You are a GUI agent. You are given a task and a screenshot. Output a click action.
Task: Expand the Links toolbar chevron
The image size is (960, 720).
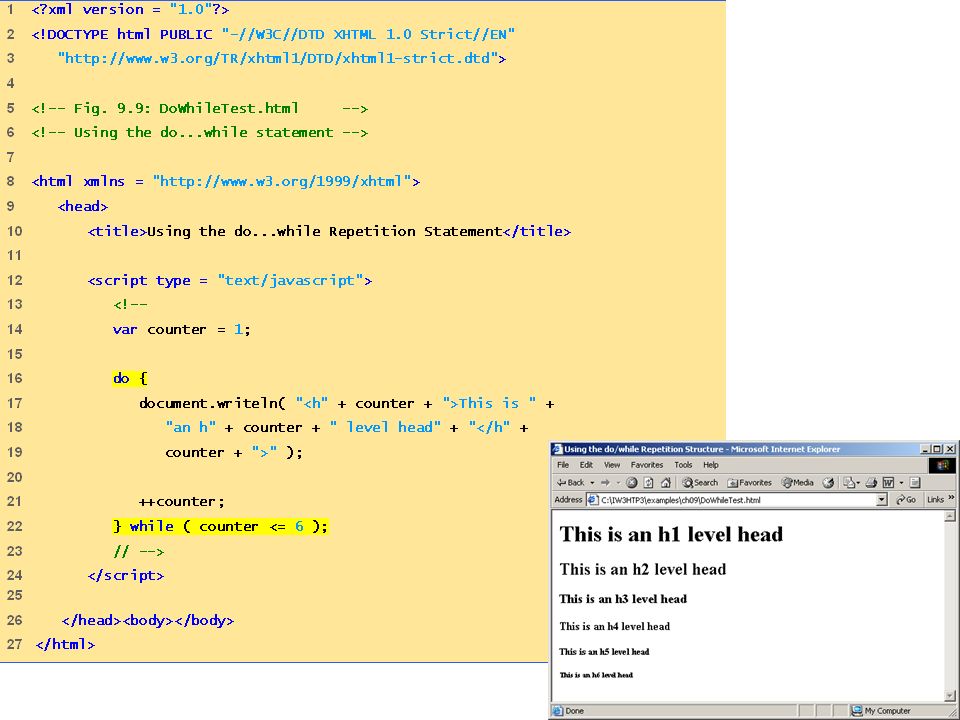[x=952, y=498]
